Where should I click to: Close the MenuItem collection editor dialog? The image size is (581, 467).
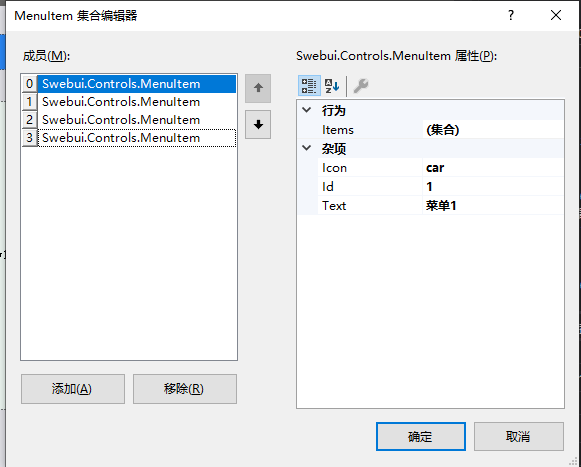tap(556, 16)
